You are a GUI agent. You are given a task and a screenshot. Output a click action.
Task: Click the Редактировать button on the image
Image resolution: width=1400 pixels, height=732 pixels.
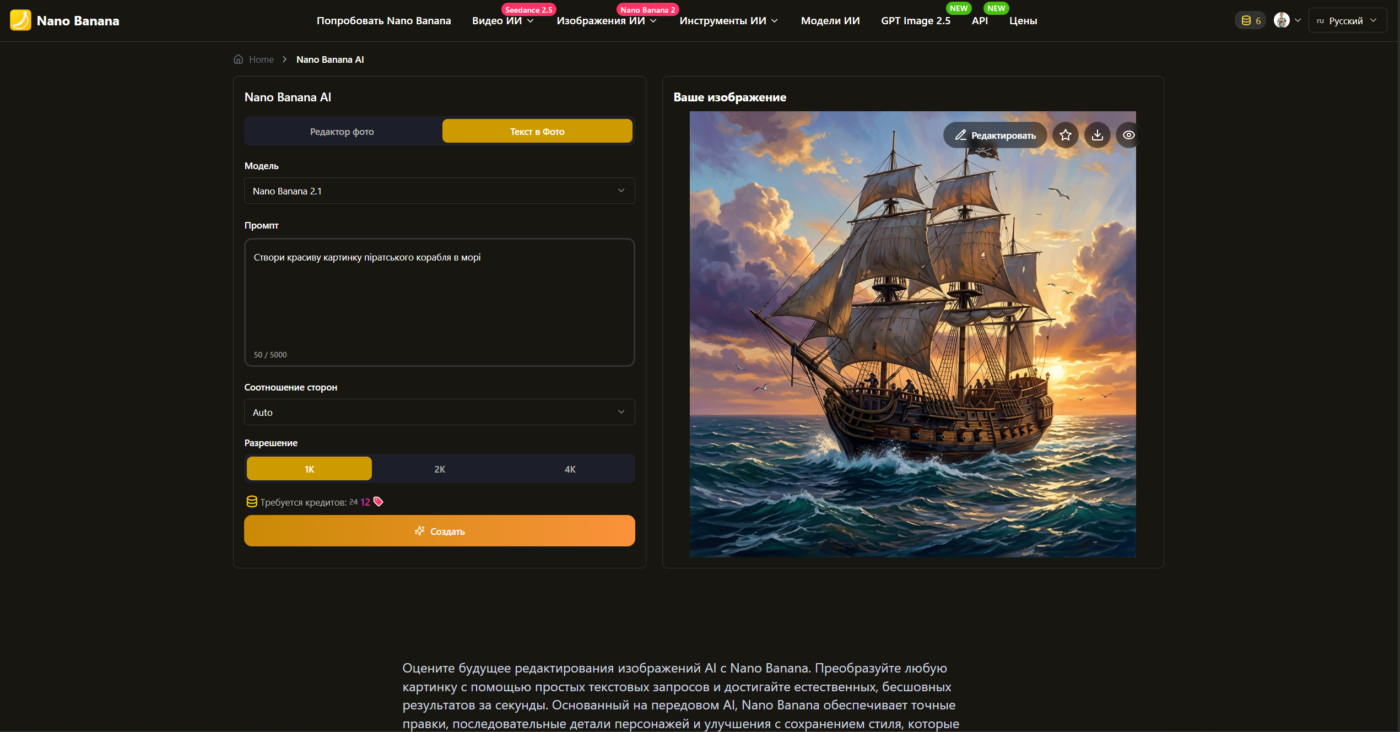(x=996, y=135)
